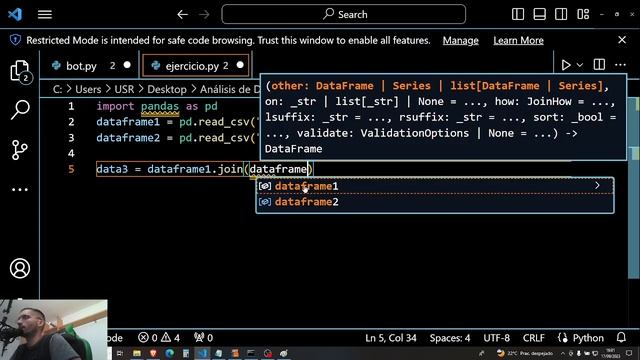The width and height of the screenshot is (640, 360).
Task: Open errors and warnings count in status bar
Action: (x=159, y=338)
